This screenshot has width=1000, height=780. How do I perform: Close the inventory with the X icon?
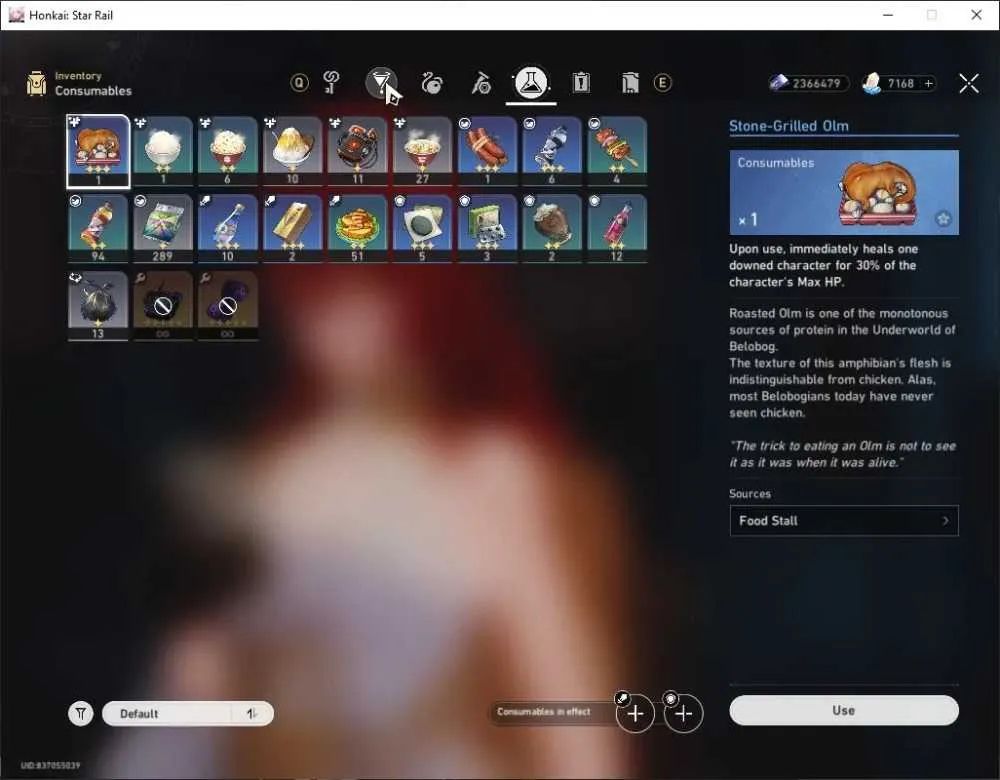click(969, 83)
